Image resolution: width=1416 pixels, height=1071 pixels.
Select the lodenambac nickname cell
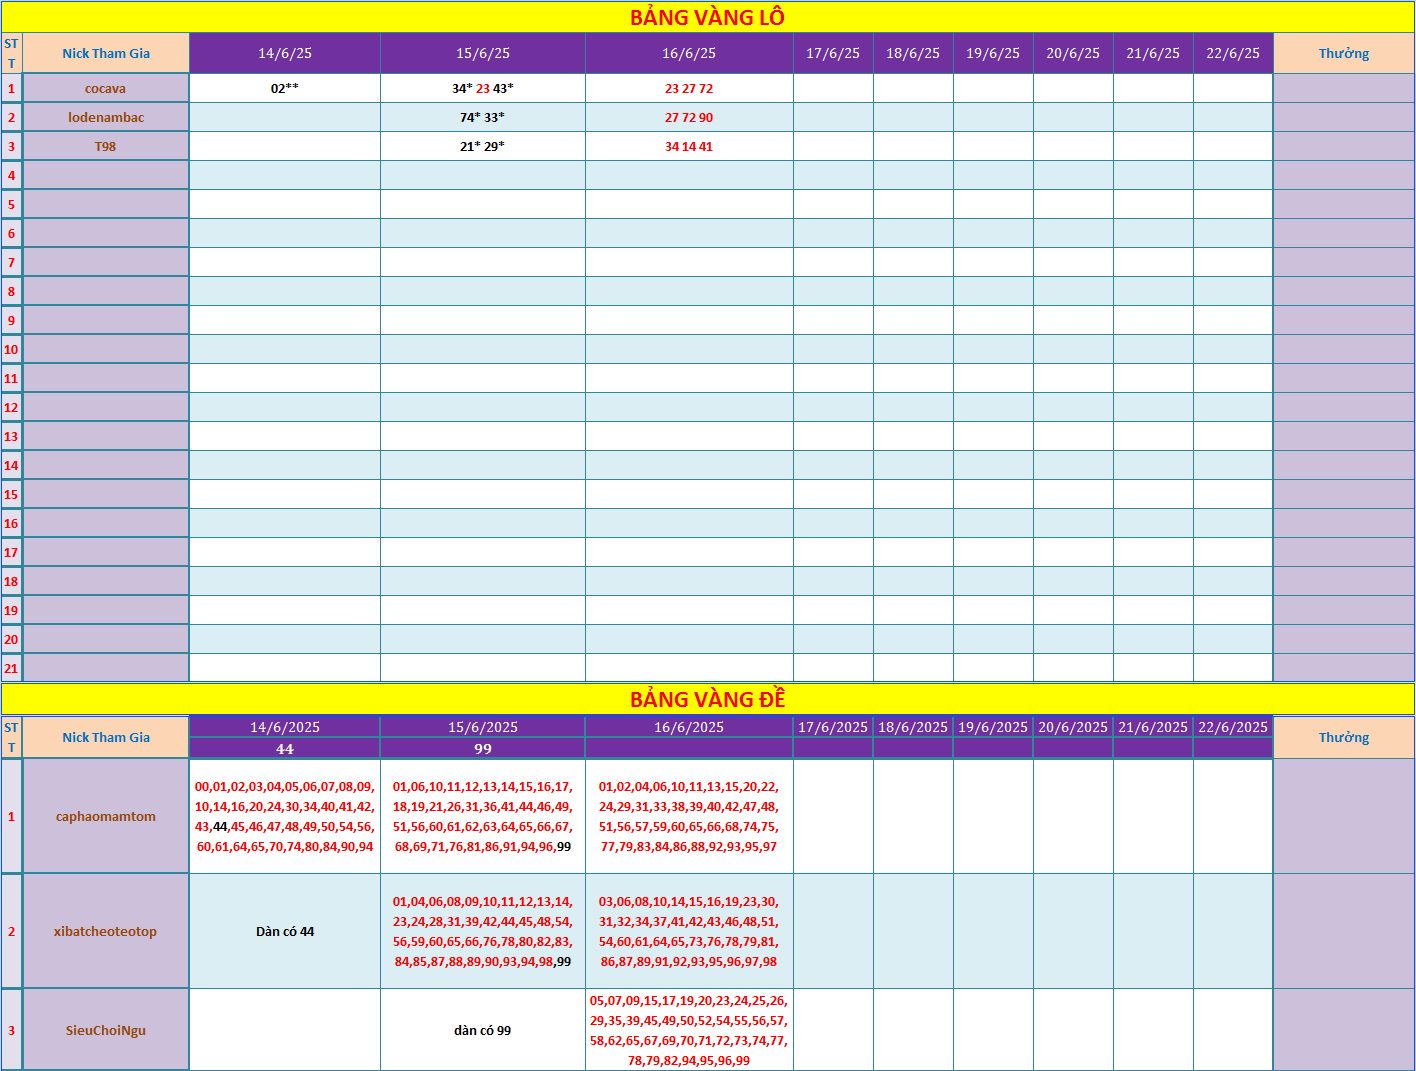[106, 117]
